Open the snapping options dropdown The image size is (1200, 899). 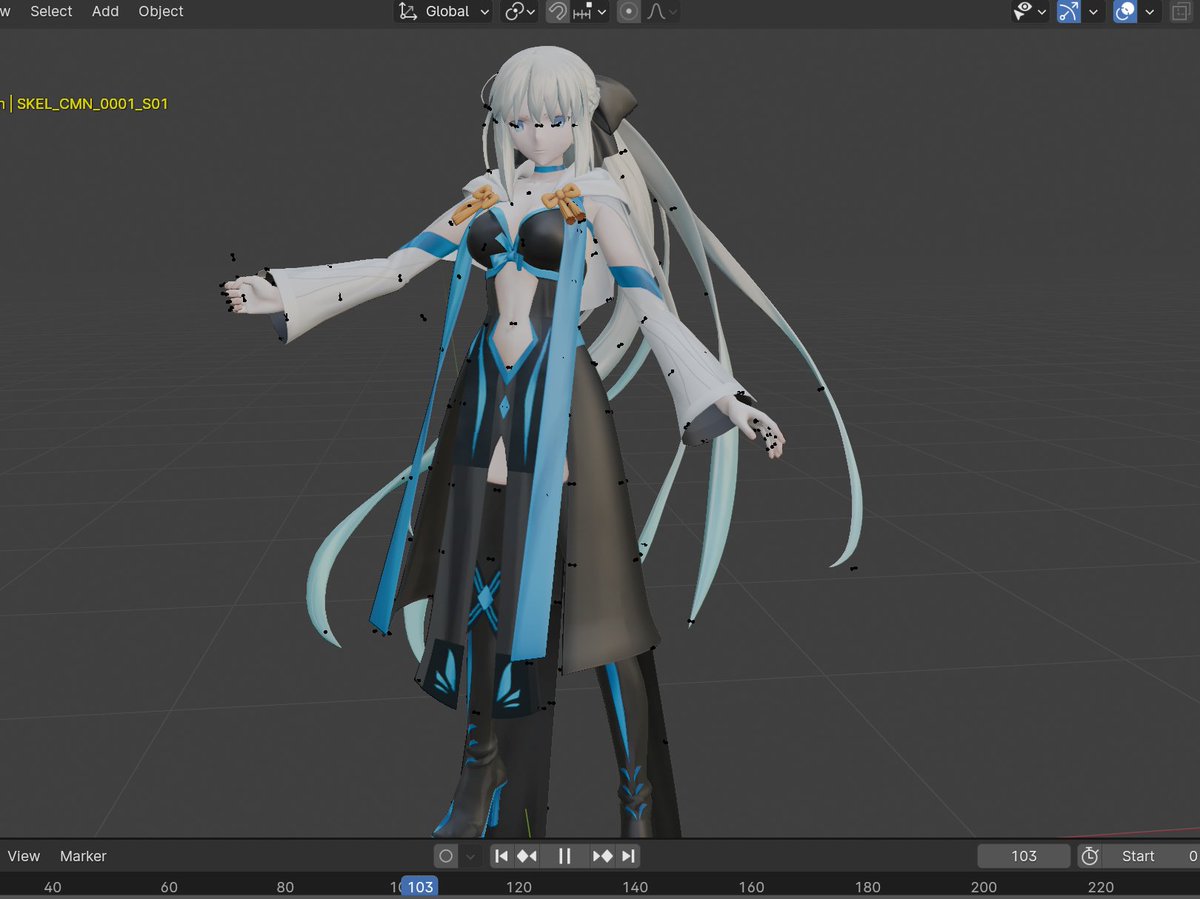click(x=588, y=12)
